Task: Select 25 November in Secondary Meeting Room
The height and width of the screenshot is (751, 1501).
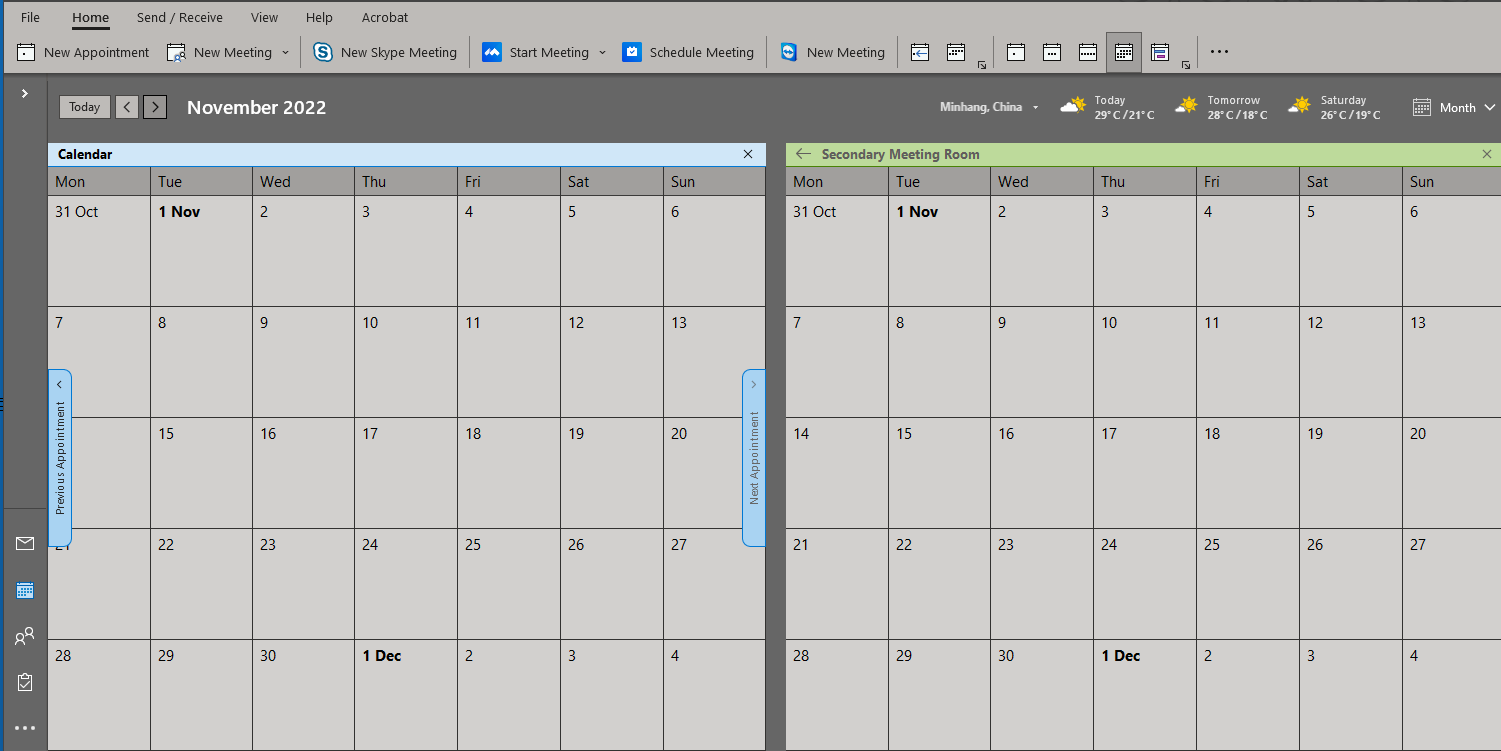Action: click(1248, 584)
